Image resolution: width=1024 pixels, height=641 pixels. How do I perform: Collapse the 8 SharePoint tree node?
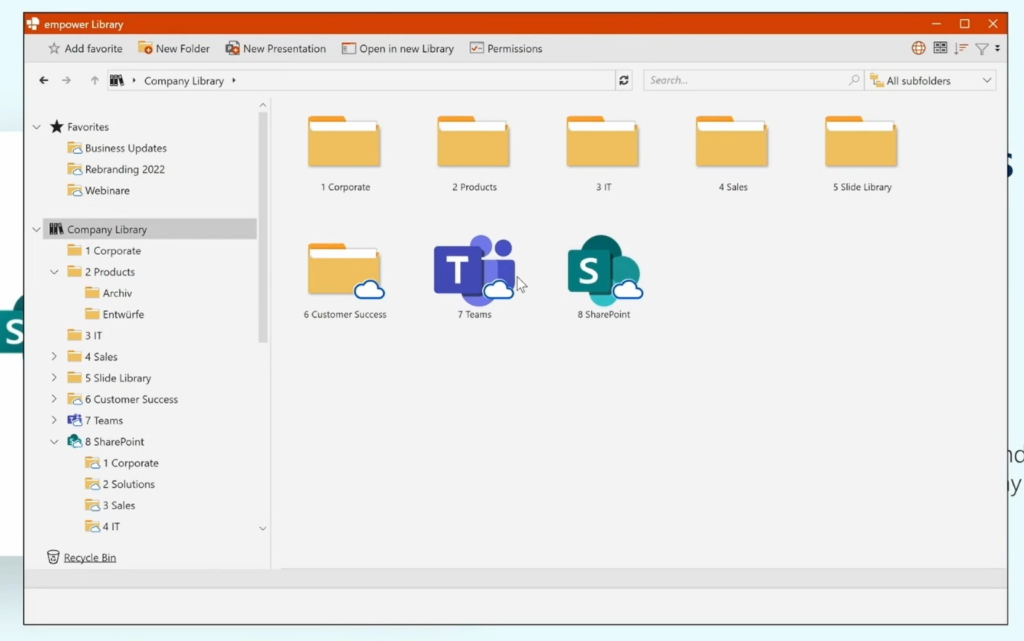tap(54, 442)
